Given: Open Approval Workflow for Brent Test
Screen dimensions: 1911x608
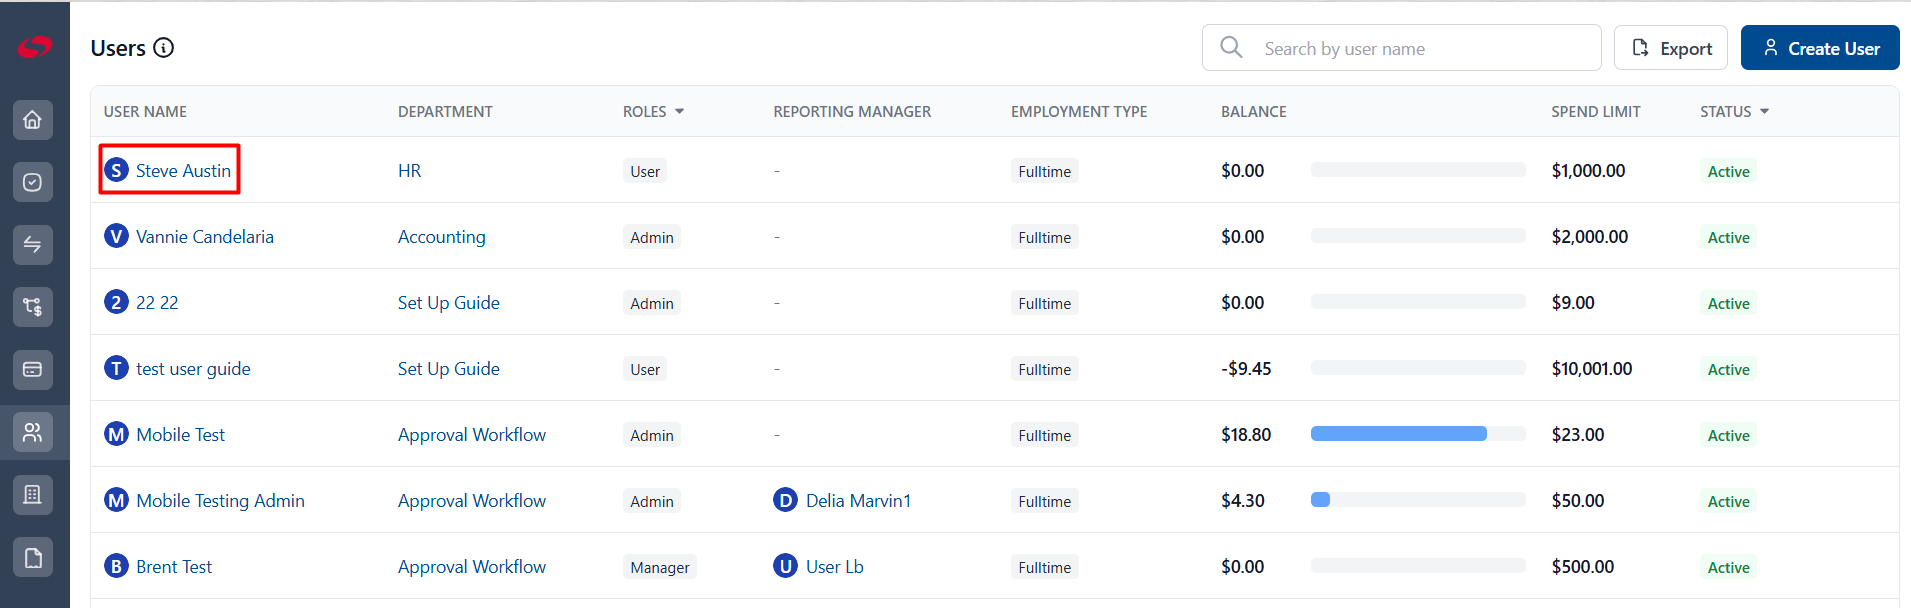Looking at the screenshot, I should [x=472, y=567].
